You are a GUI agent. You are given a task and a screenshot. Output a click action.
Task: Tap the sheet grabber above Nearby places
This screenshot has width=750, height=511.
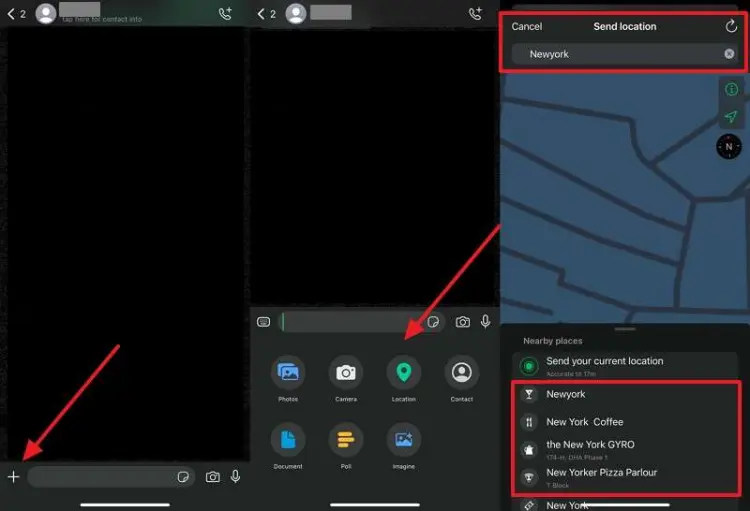[625, 329]
